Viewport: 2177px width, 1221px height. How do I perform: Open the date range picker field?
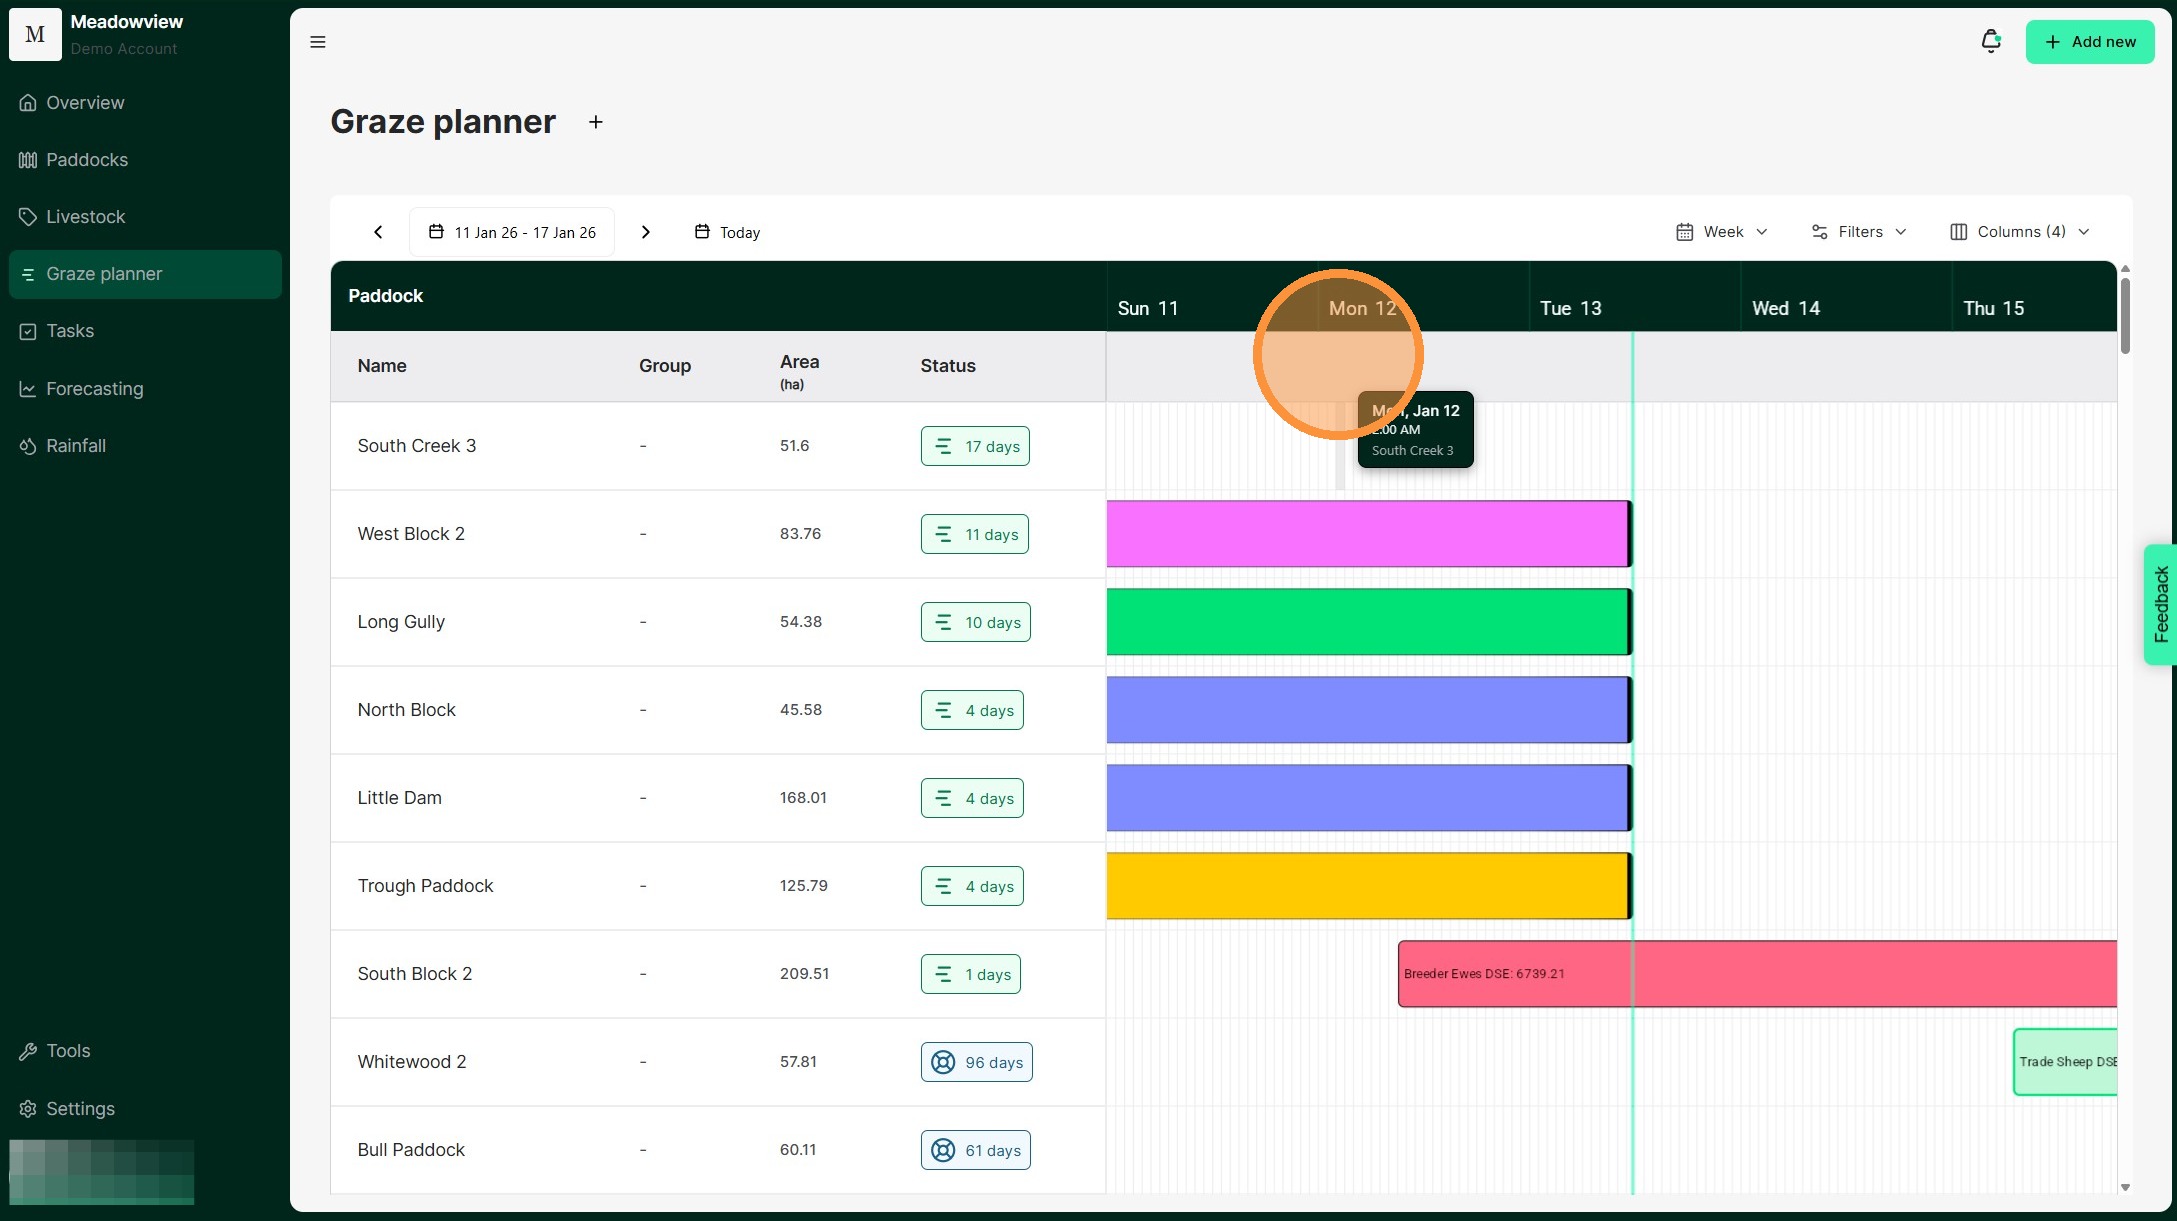coord(512,232)
